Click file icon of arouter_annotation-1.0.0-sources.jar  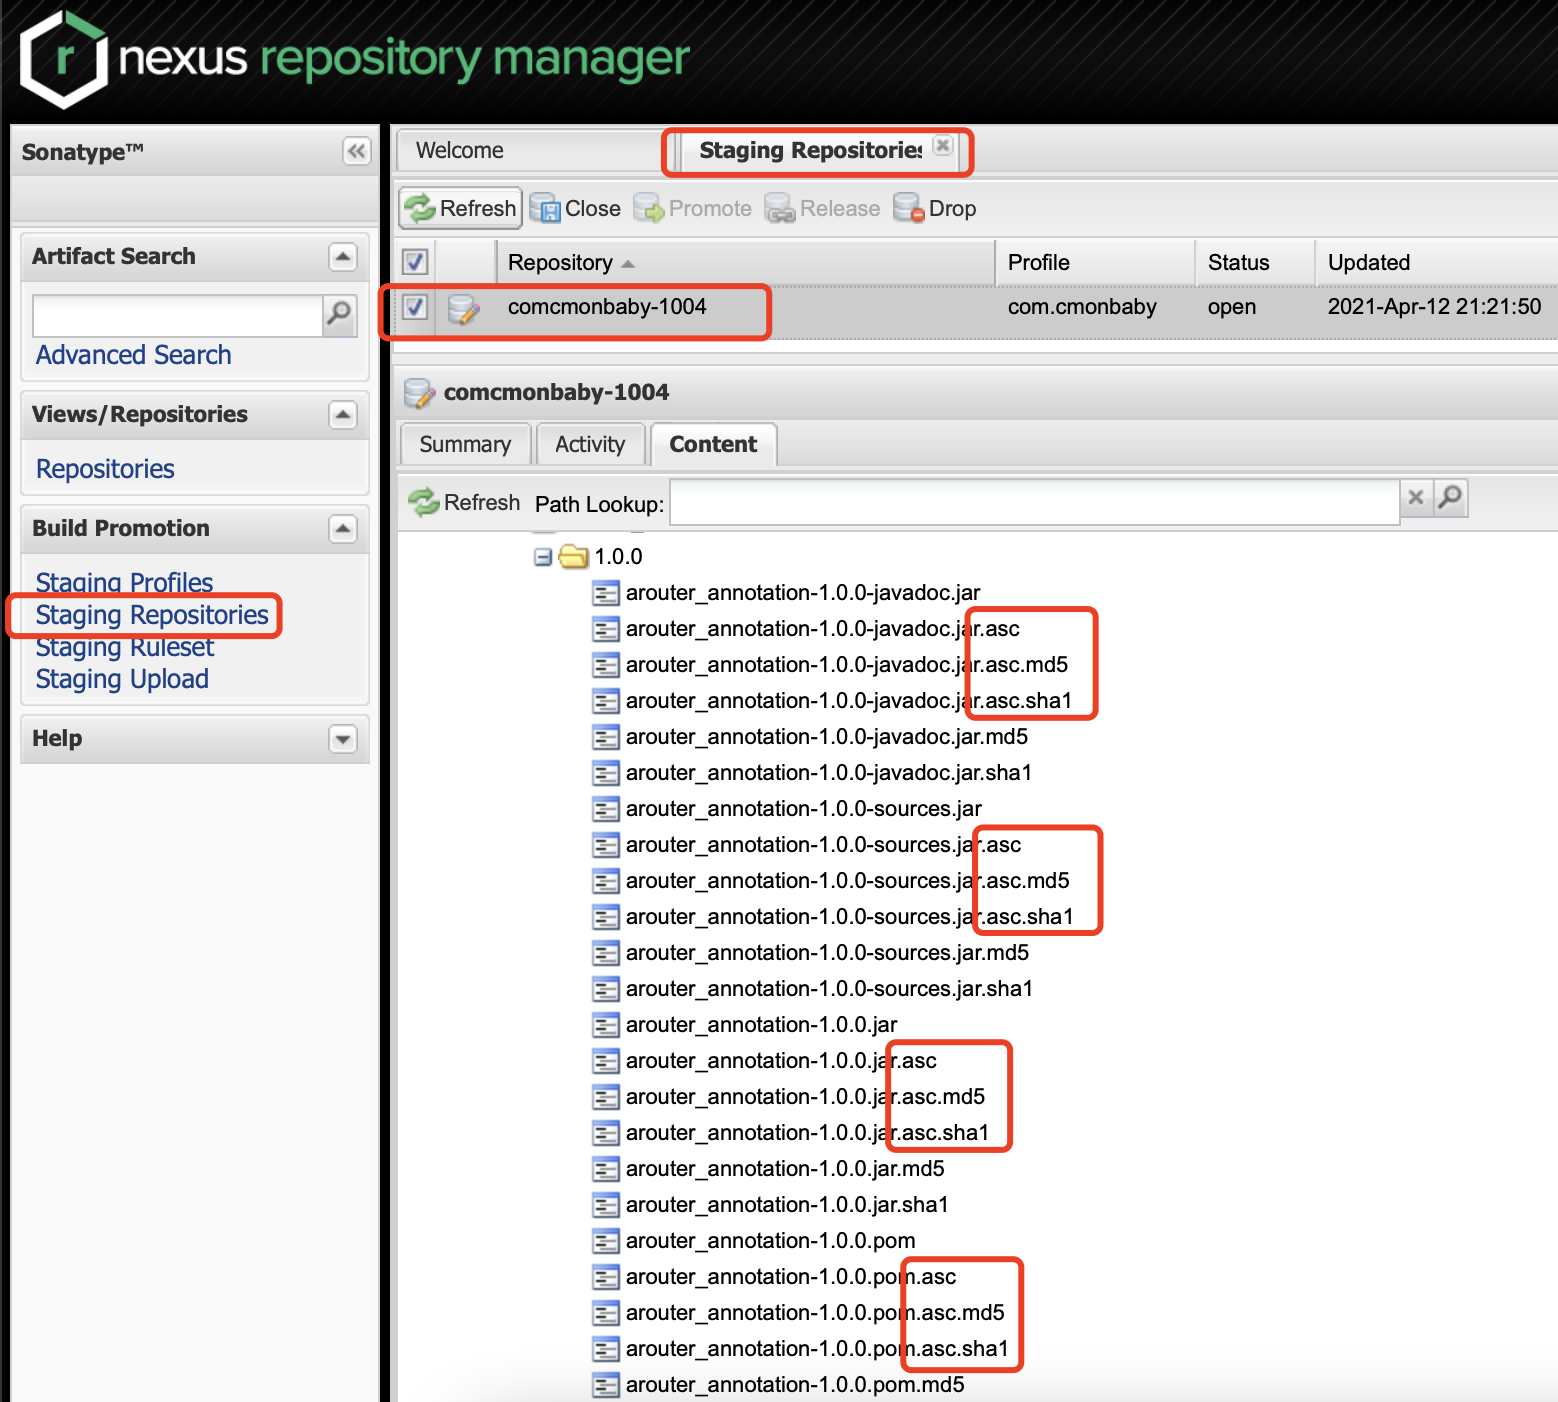coord(605,809)
